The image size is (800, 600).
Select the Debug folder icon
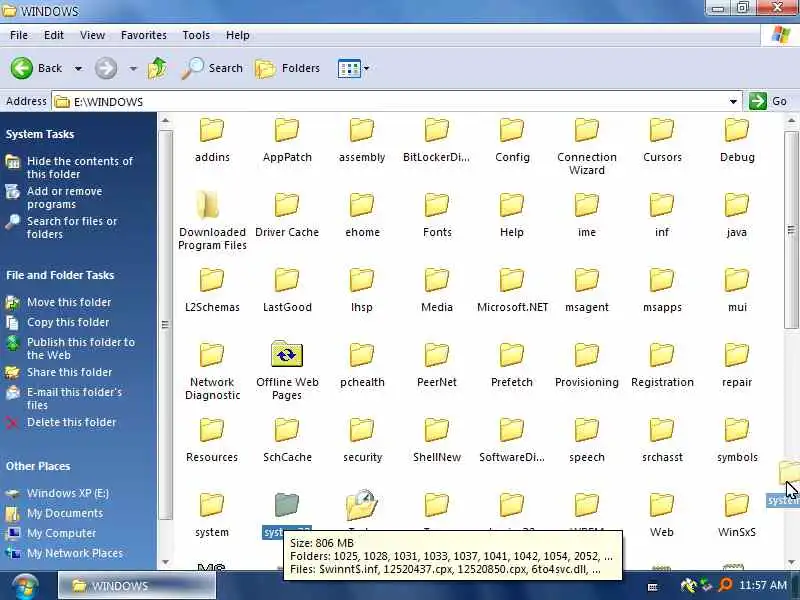pyautogui.click(x=737, y=130)
